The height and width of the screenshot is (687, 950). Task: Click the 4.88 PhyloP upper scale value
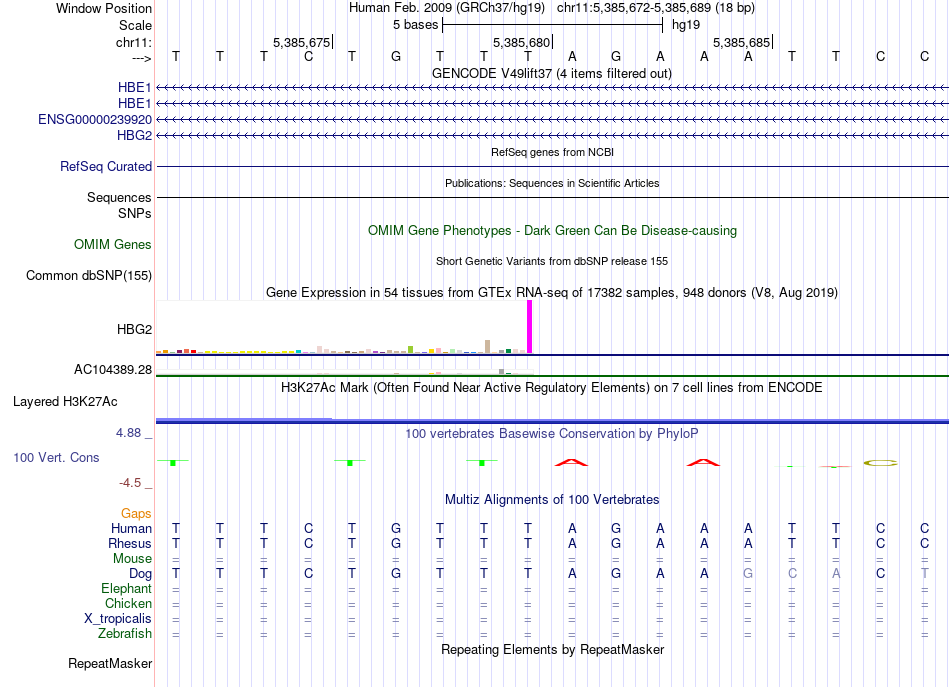click(x=128, y=433)
